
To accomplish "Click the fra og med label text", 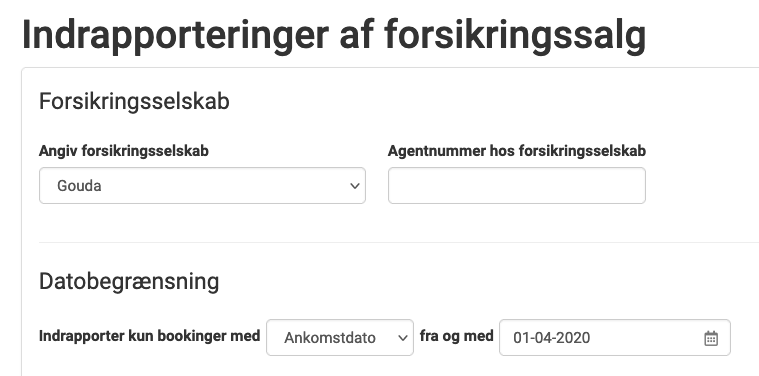I will click(x=456, y=336).
